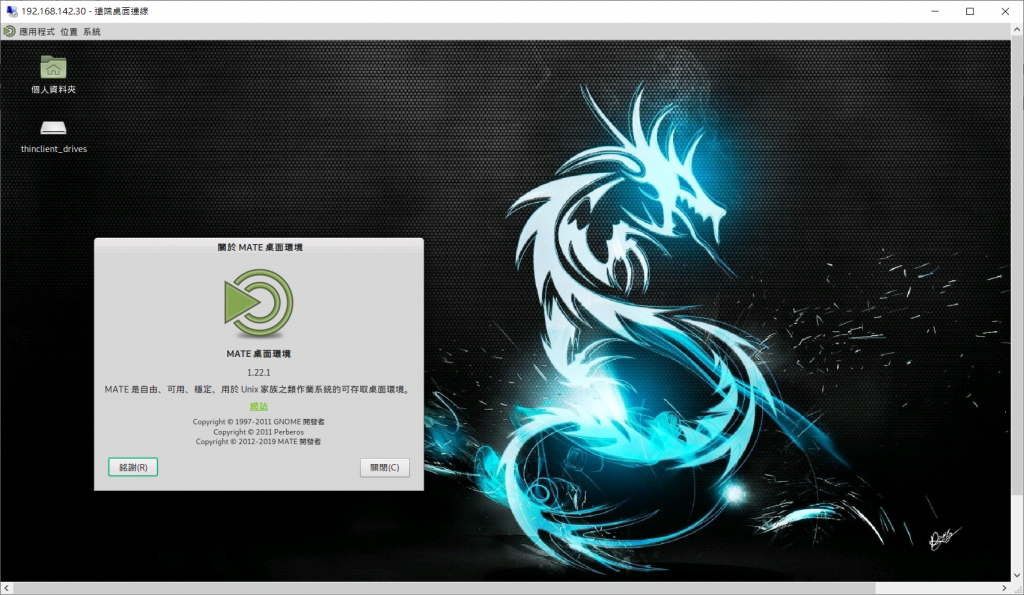The width and height of the screenshot is (1024, 595).
Task: Click the vertical scrollbar down arrow
Action: tap(1017, 575)
